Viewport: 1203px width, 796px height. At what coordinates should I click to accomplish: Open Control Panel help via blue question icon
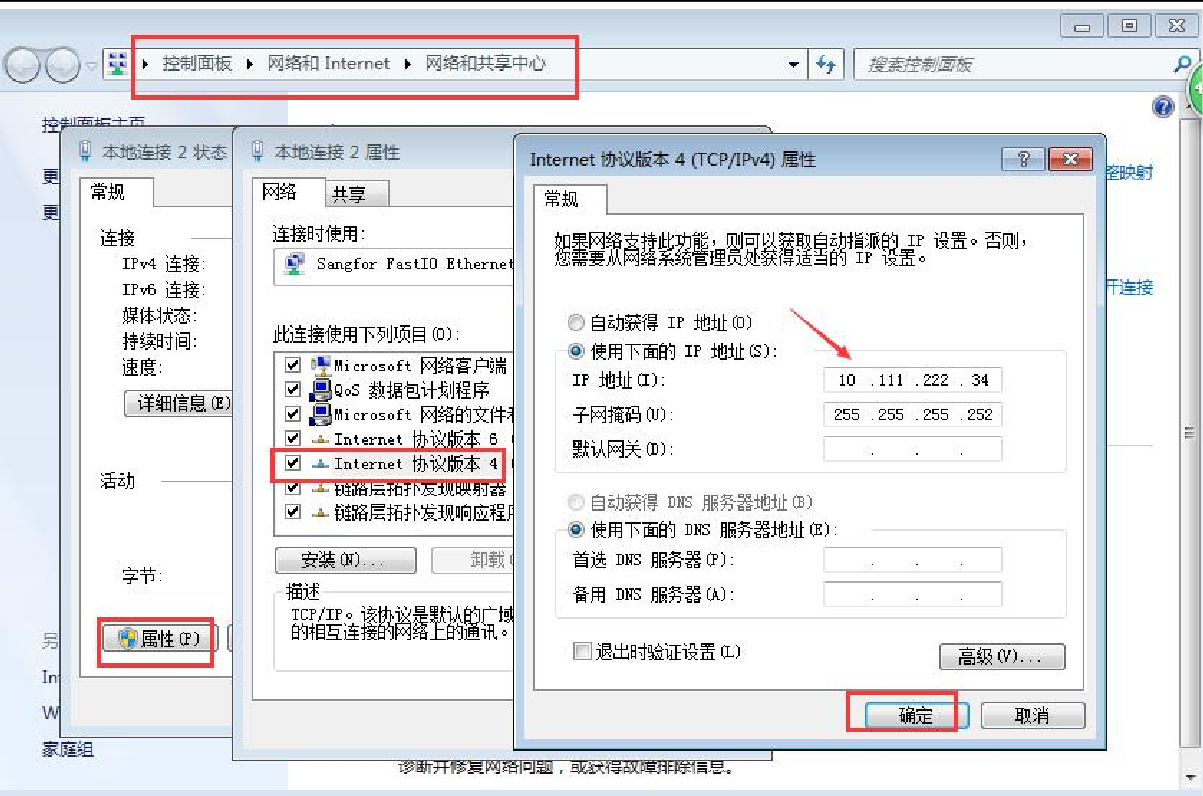pyautogui.click(x=1163, y=107)
